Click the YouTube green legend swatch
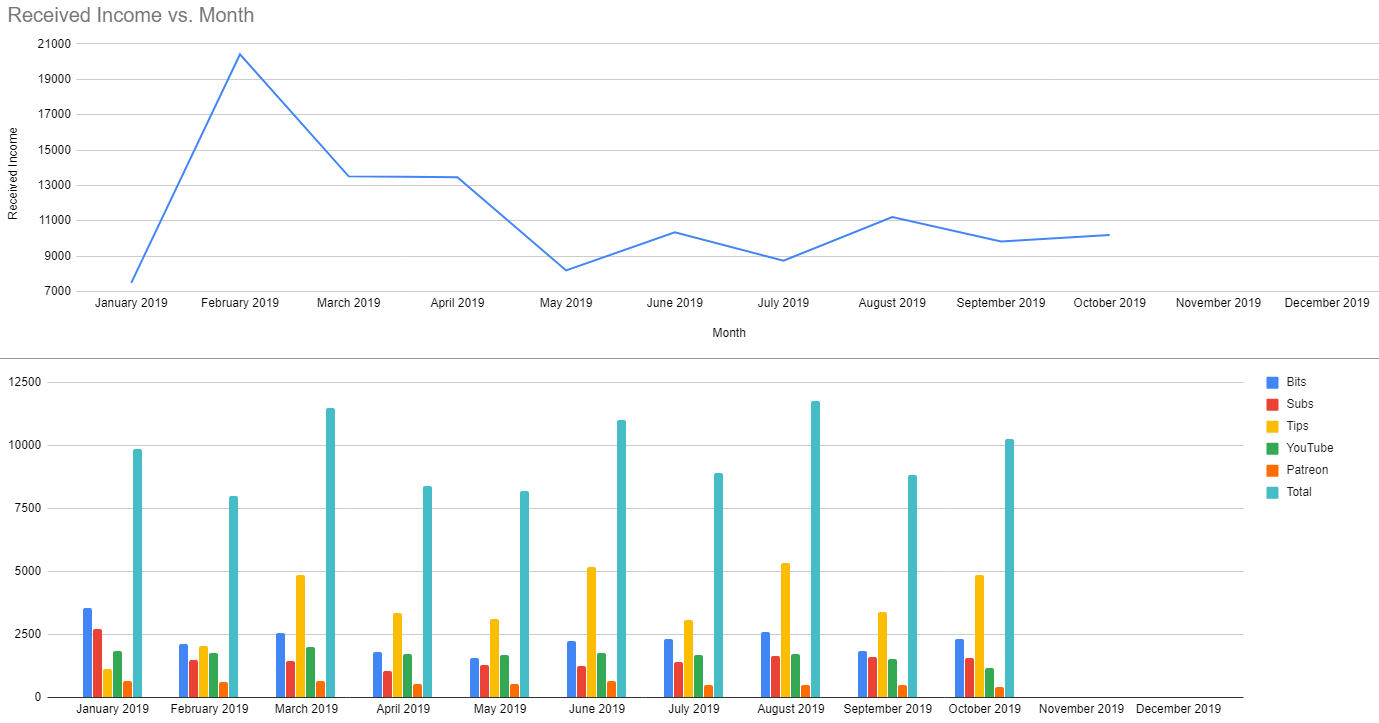1379x723 pixels. coord(1273,448)
